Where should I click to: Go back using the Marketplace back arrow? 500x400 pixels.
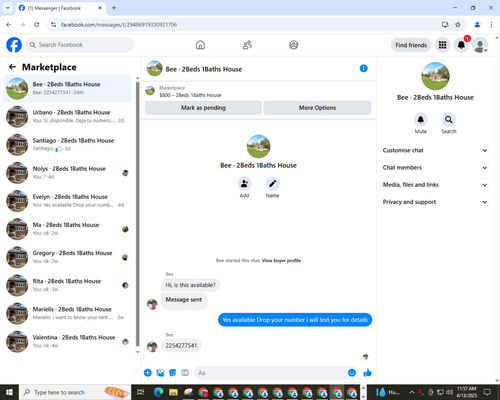pyautogui.click(x=12, y=67)
